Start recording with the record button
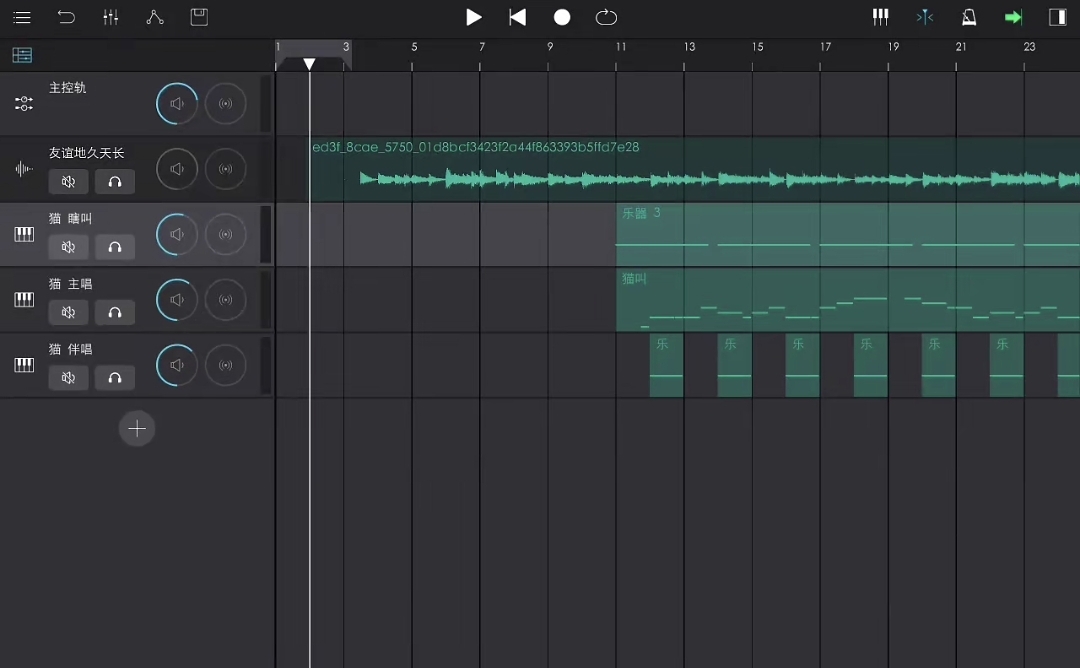Image resolution: width=1080 pixels, height=668 pixels. [562, 17]
